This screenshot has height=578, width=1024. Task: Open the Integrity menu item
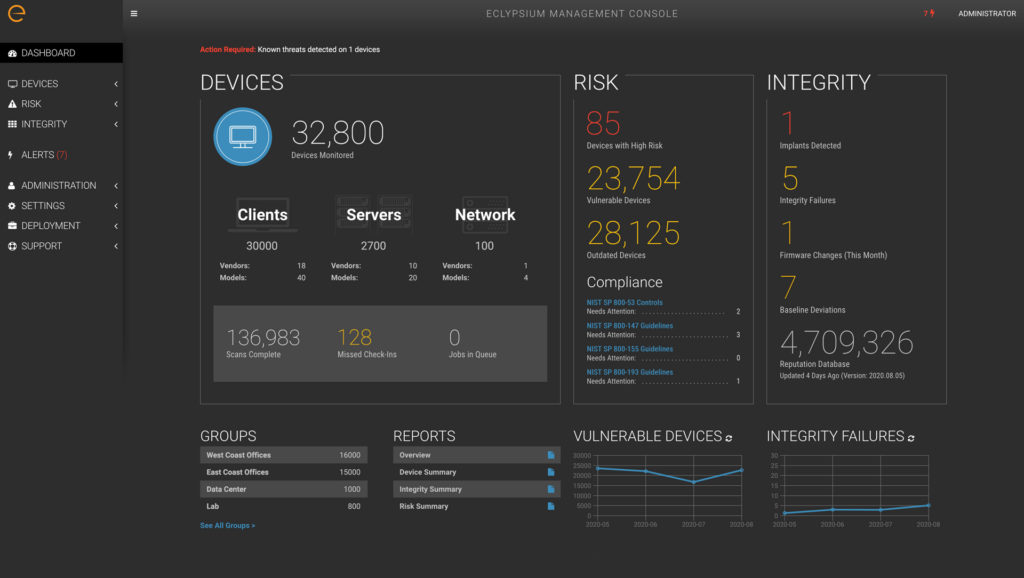61,124
